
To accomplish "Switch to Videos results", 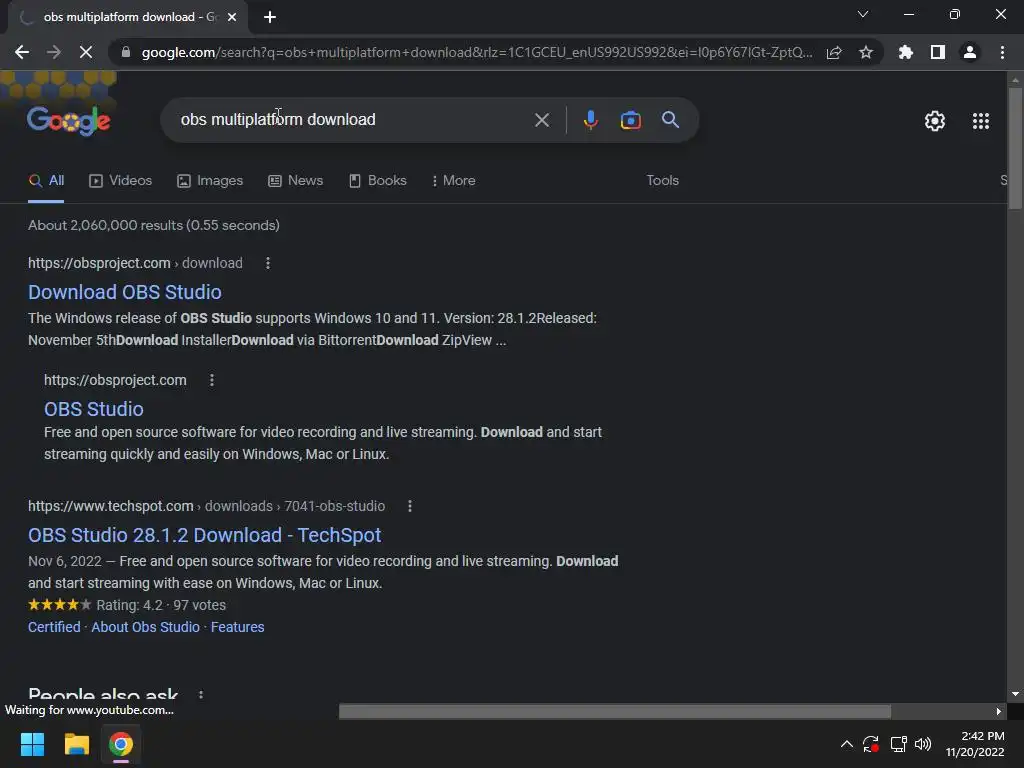I will 120,181.
